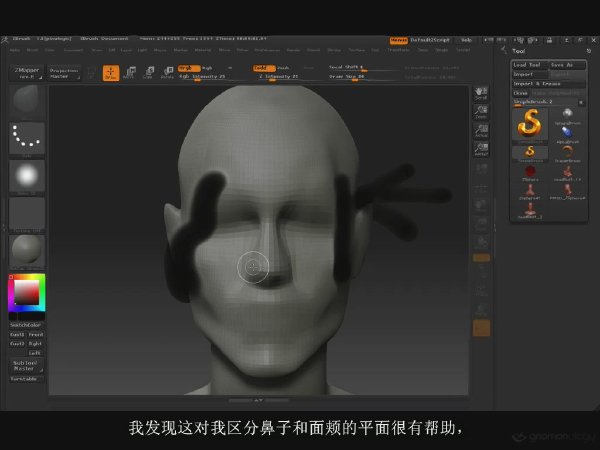Click the Front view button

[x=36, y=335]
